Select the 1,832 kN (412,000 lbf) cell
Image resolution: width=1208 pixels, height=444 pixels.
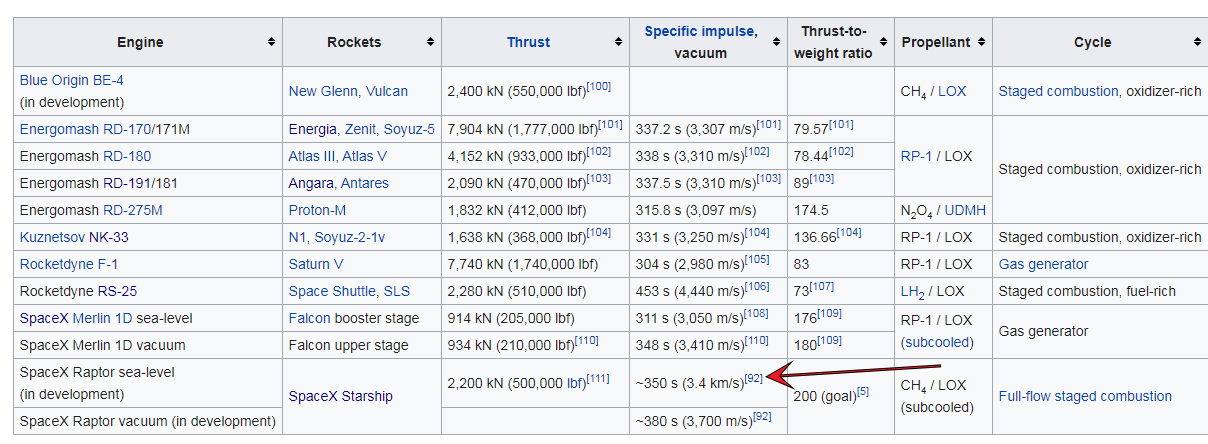point(535,210)
